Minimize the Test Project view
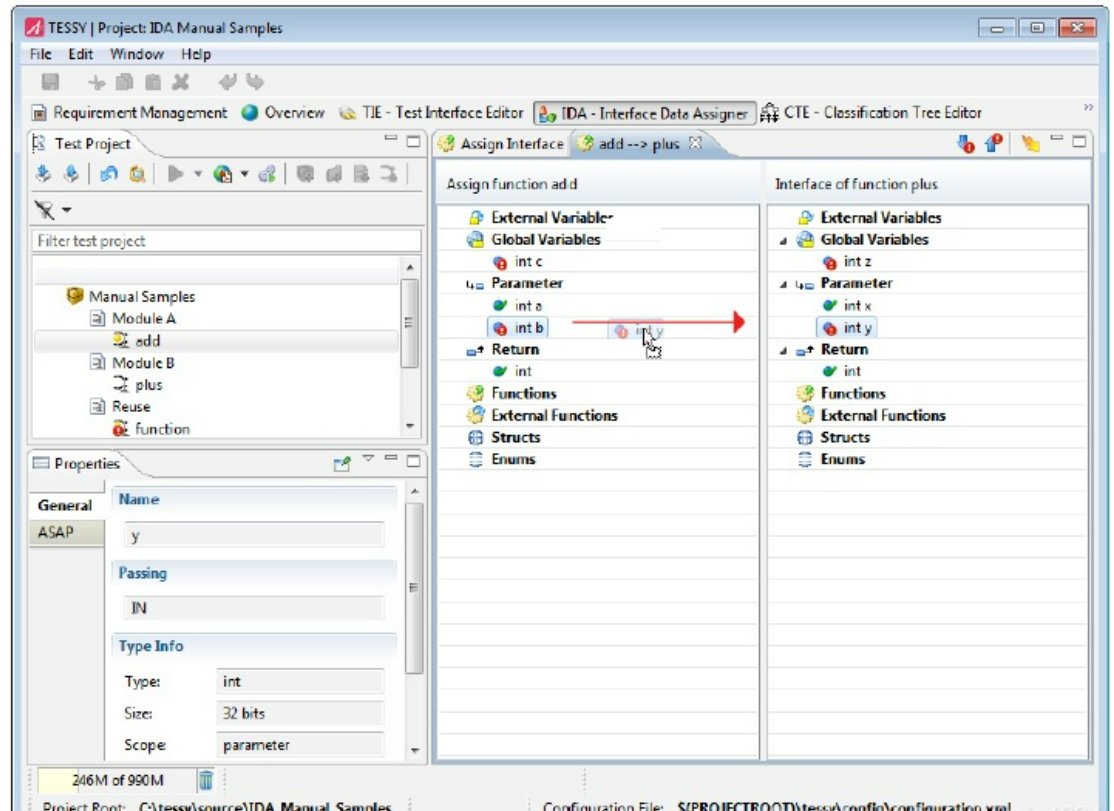 pos(391,138)
